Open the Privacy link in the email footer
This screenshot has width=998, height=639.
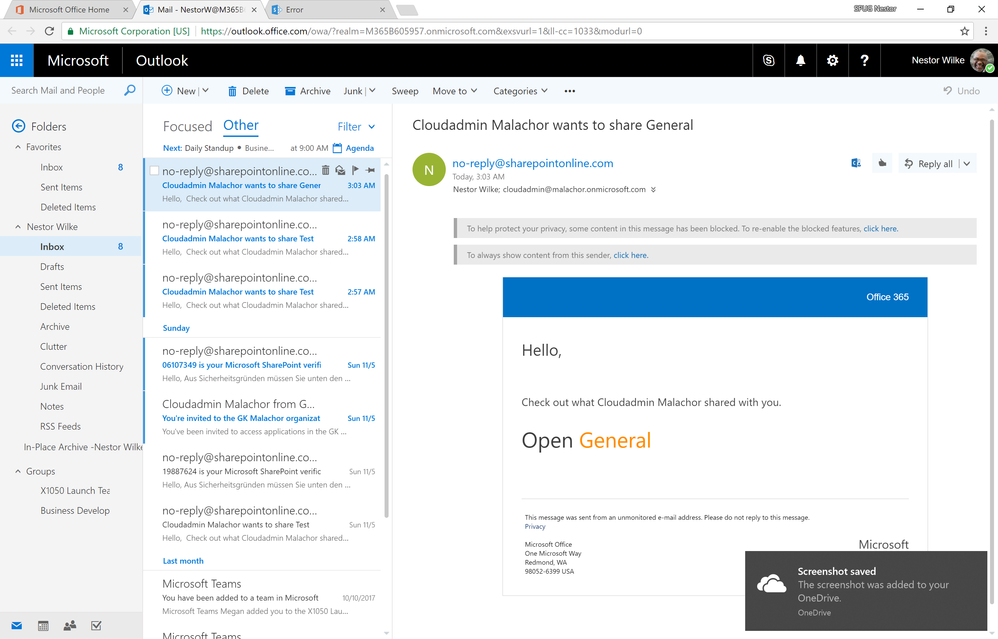coord(535,526)
